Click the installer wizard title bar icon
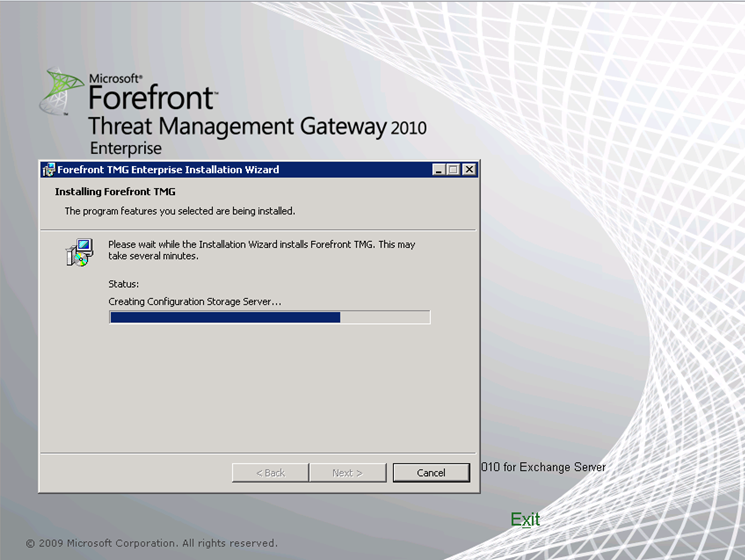Viewport: 745px width, 560px height. [x=49, y=170]
